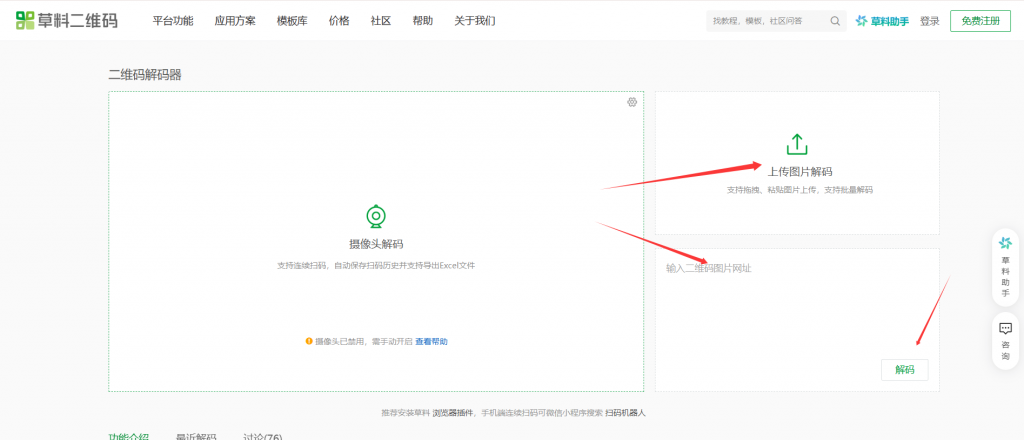The image size is (1024, 440).
Task: Open 草料助手 in the header
Action: [882, 21]
